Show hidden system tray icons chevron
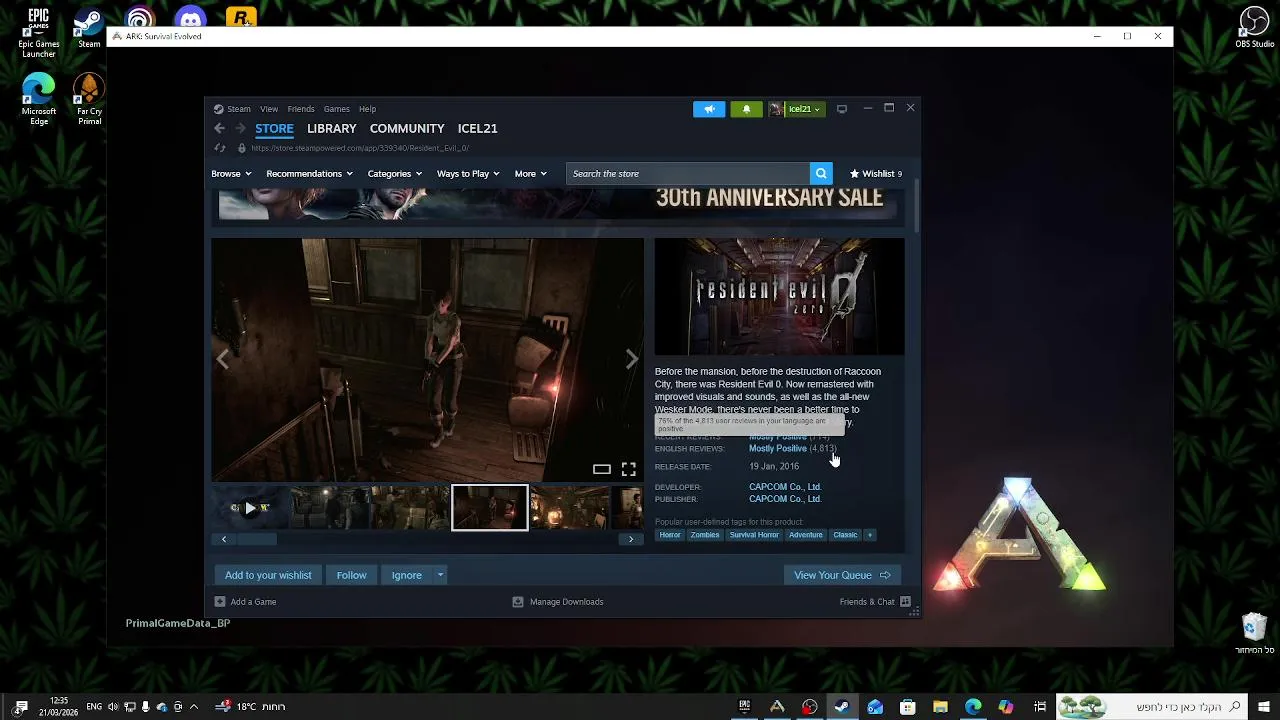This screenshot has height=720, width=1280. coord(194,707)
